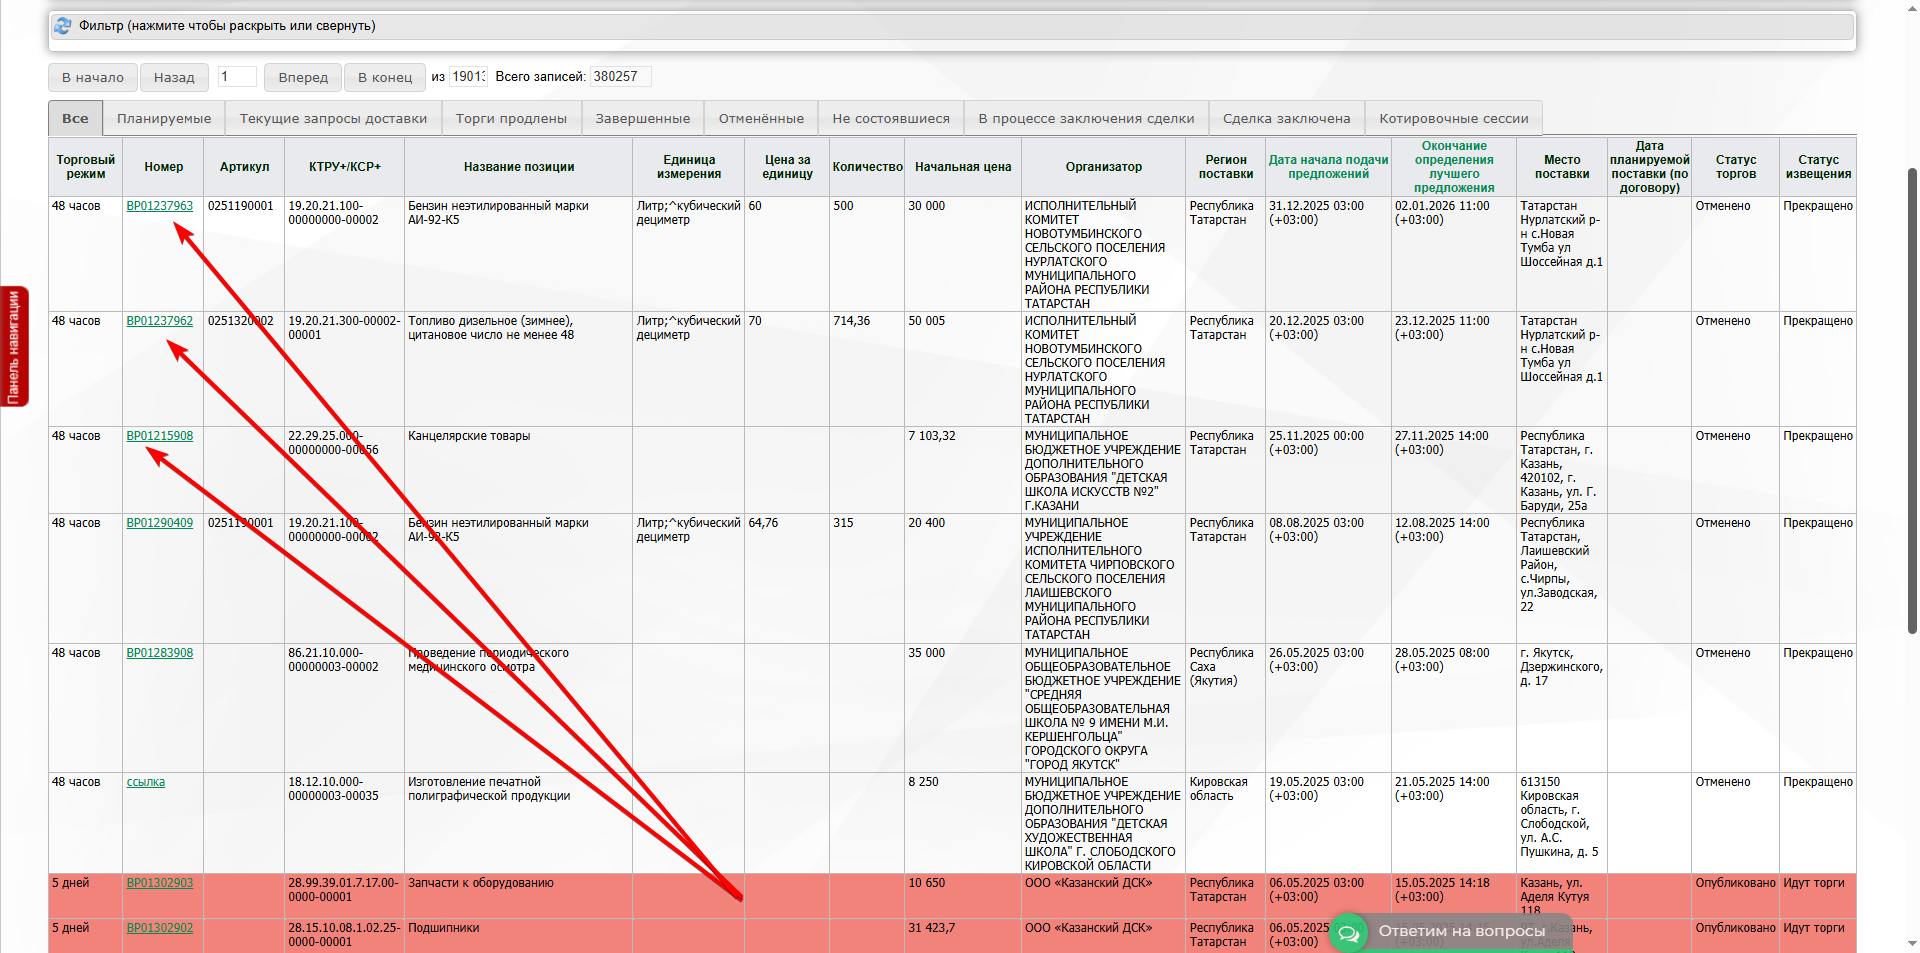Click the total pages field showing 1901
This screenshot has width=1920, height=953.
[468, 77]
